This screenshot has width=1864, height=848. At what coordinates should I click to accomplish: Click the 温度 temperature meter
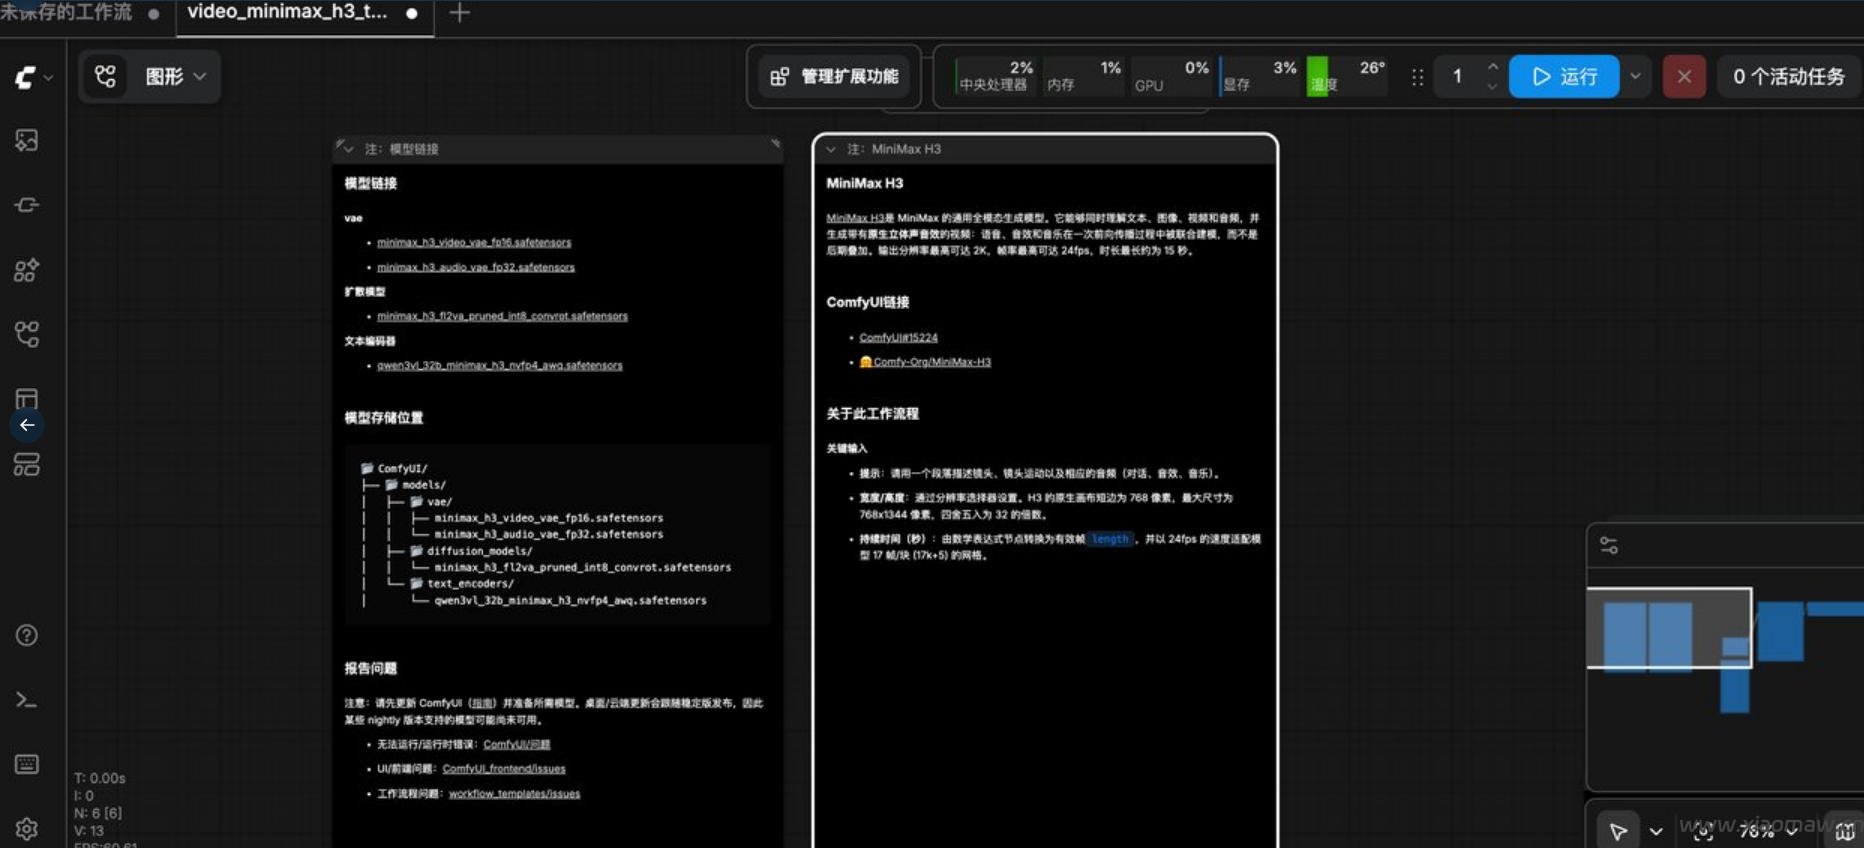click(x=1347, y=76)
